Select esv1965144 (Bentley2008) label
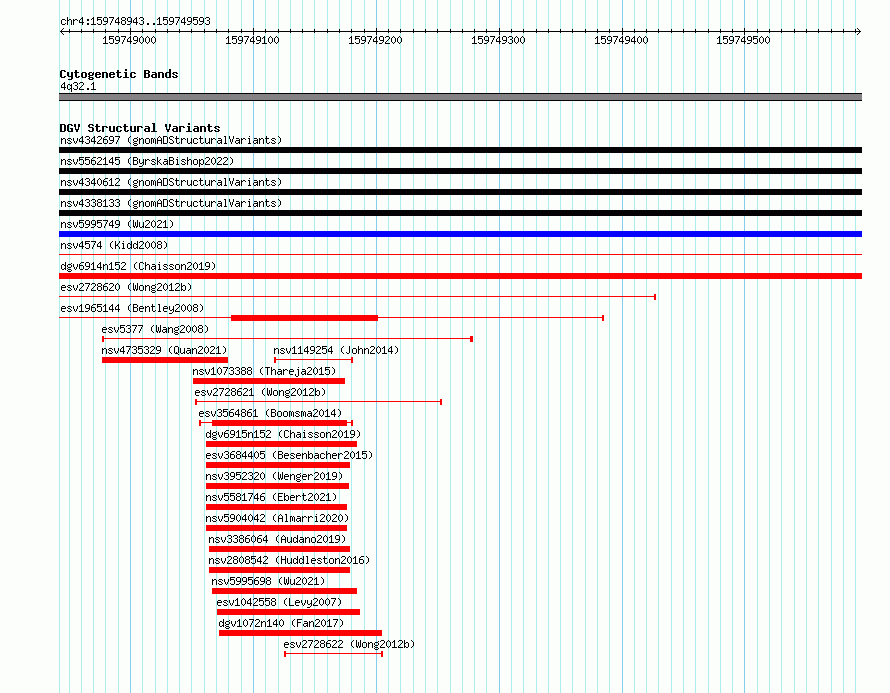Image resolution: width=890 pixels, height=693 pixels. [x=132, y=308]
